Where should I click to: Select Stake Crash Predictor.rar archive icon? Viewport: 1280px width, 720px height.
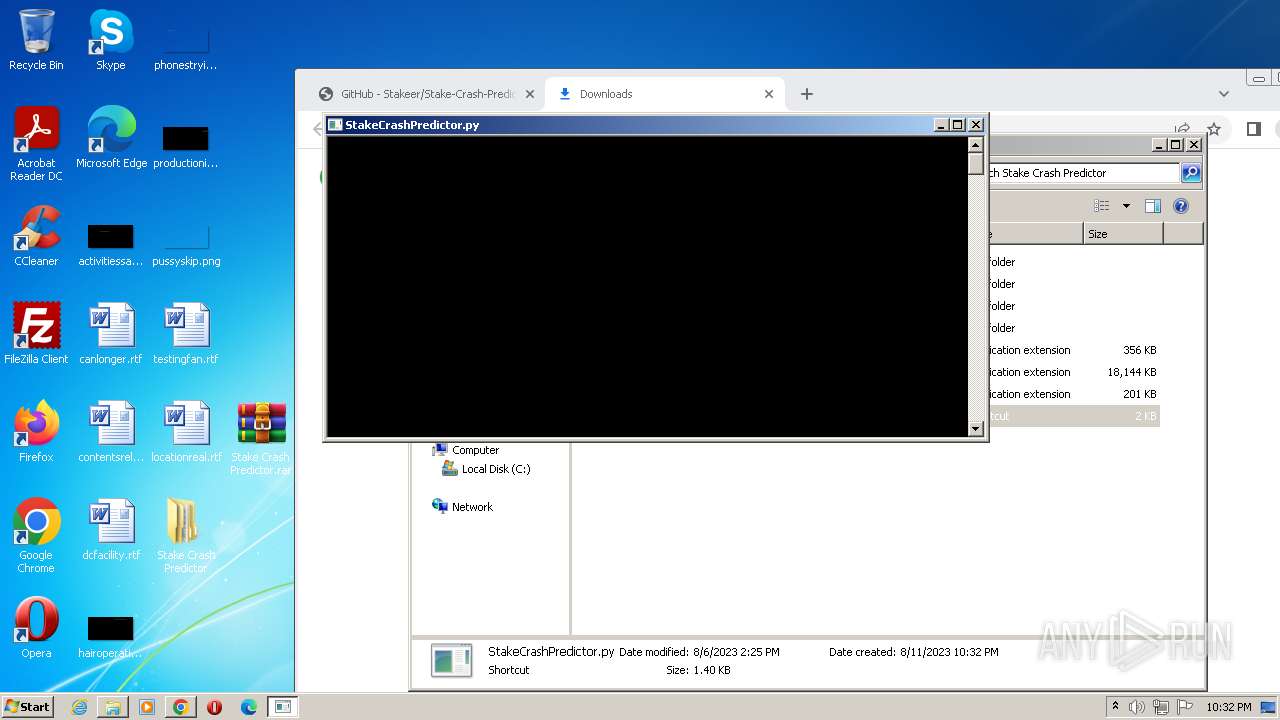point(261,438)
